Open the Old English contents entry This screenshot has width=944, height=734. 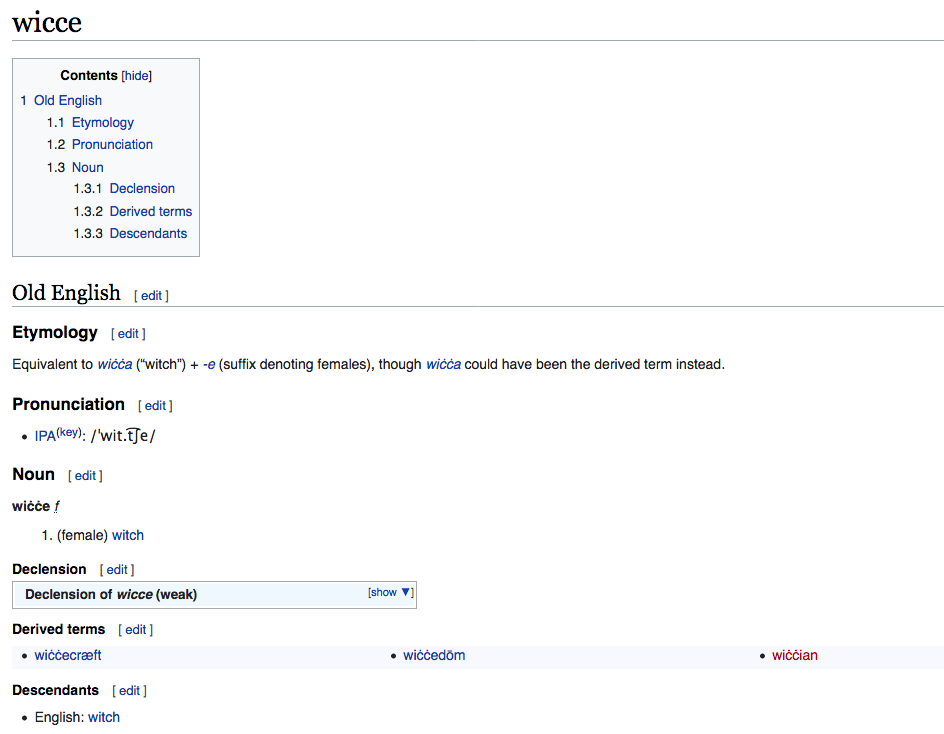67,100
